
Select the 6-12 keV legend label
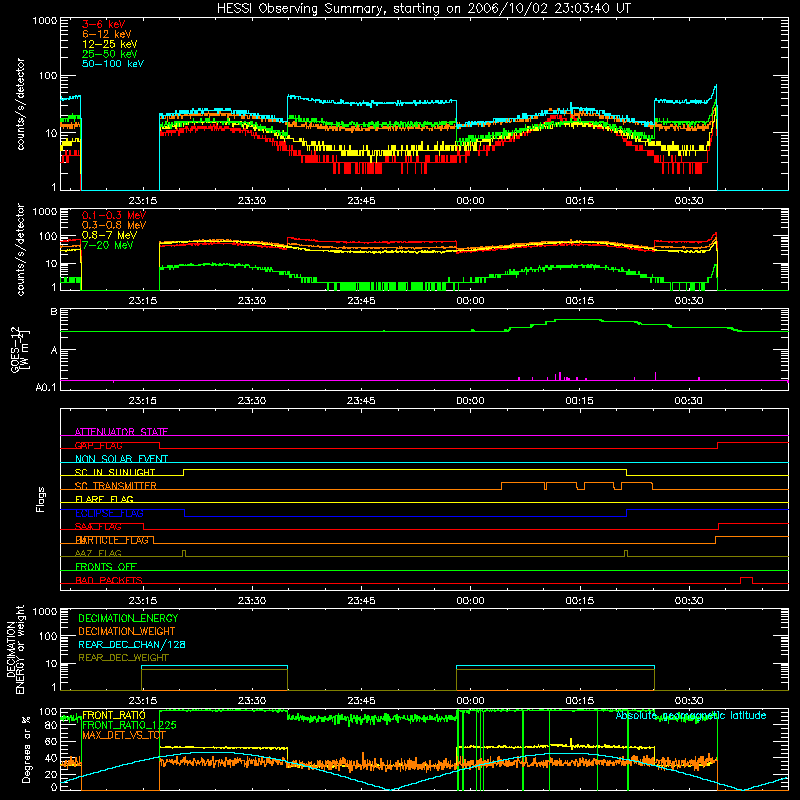pos(107,34)
